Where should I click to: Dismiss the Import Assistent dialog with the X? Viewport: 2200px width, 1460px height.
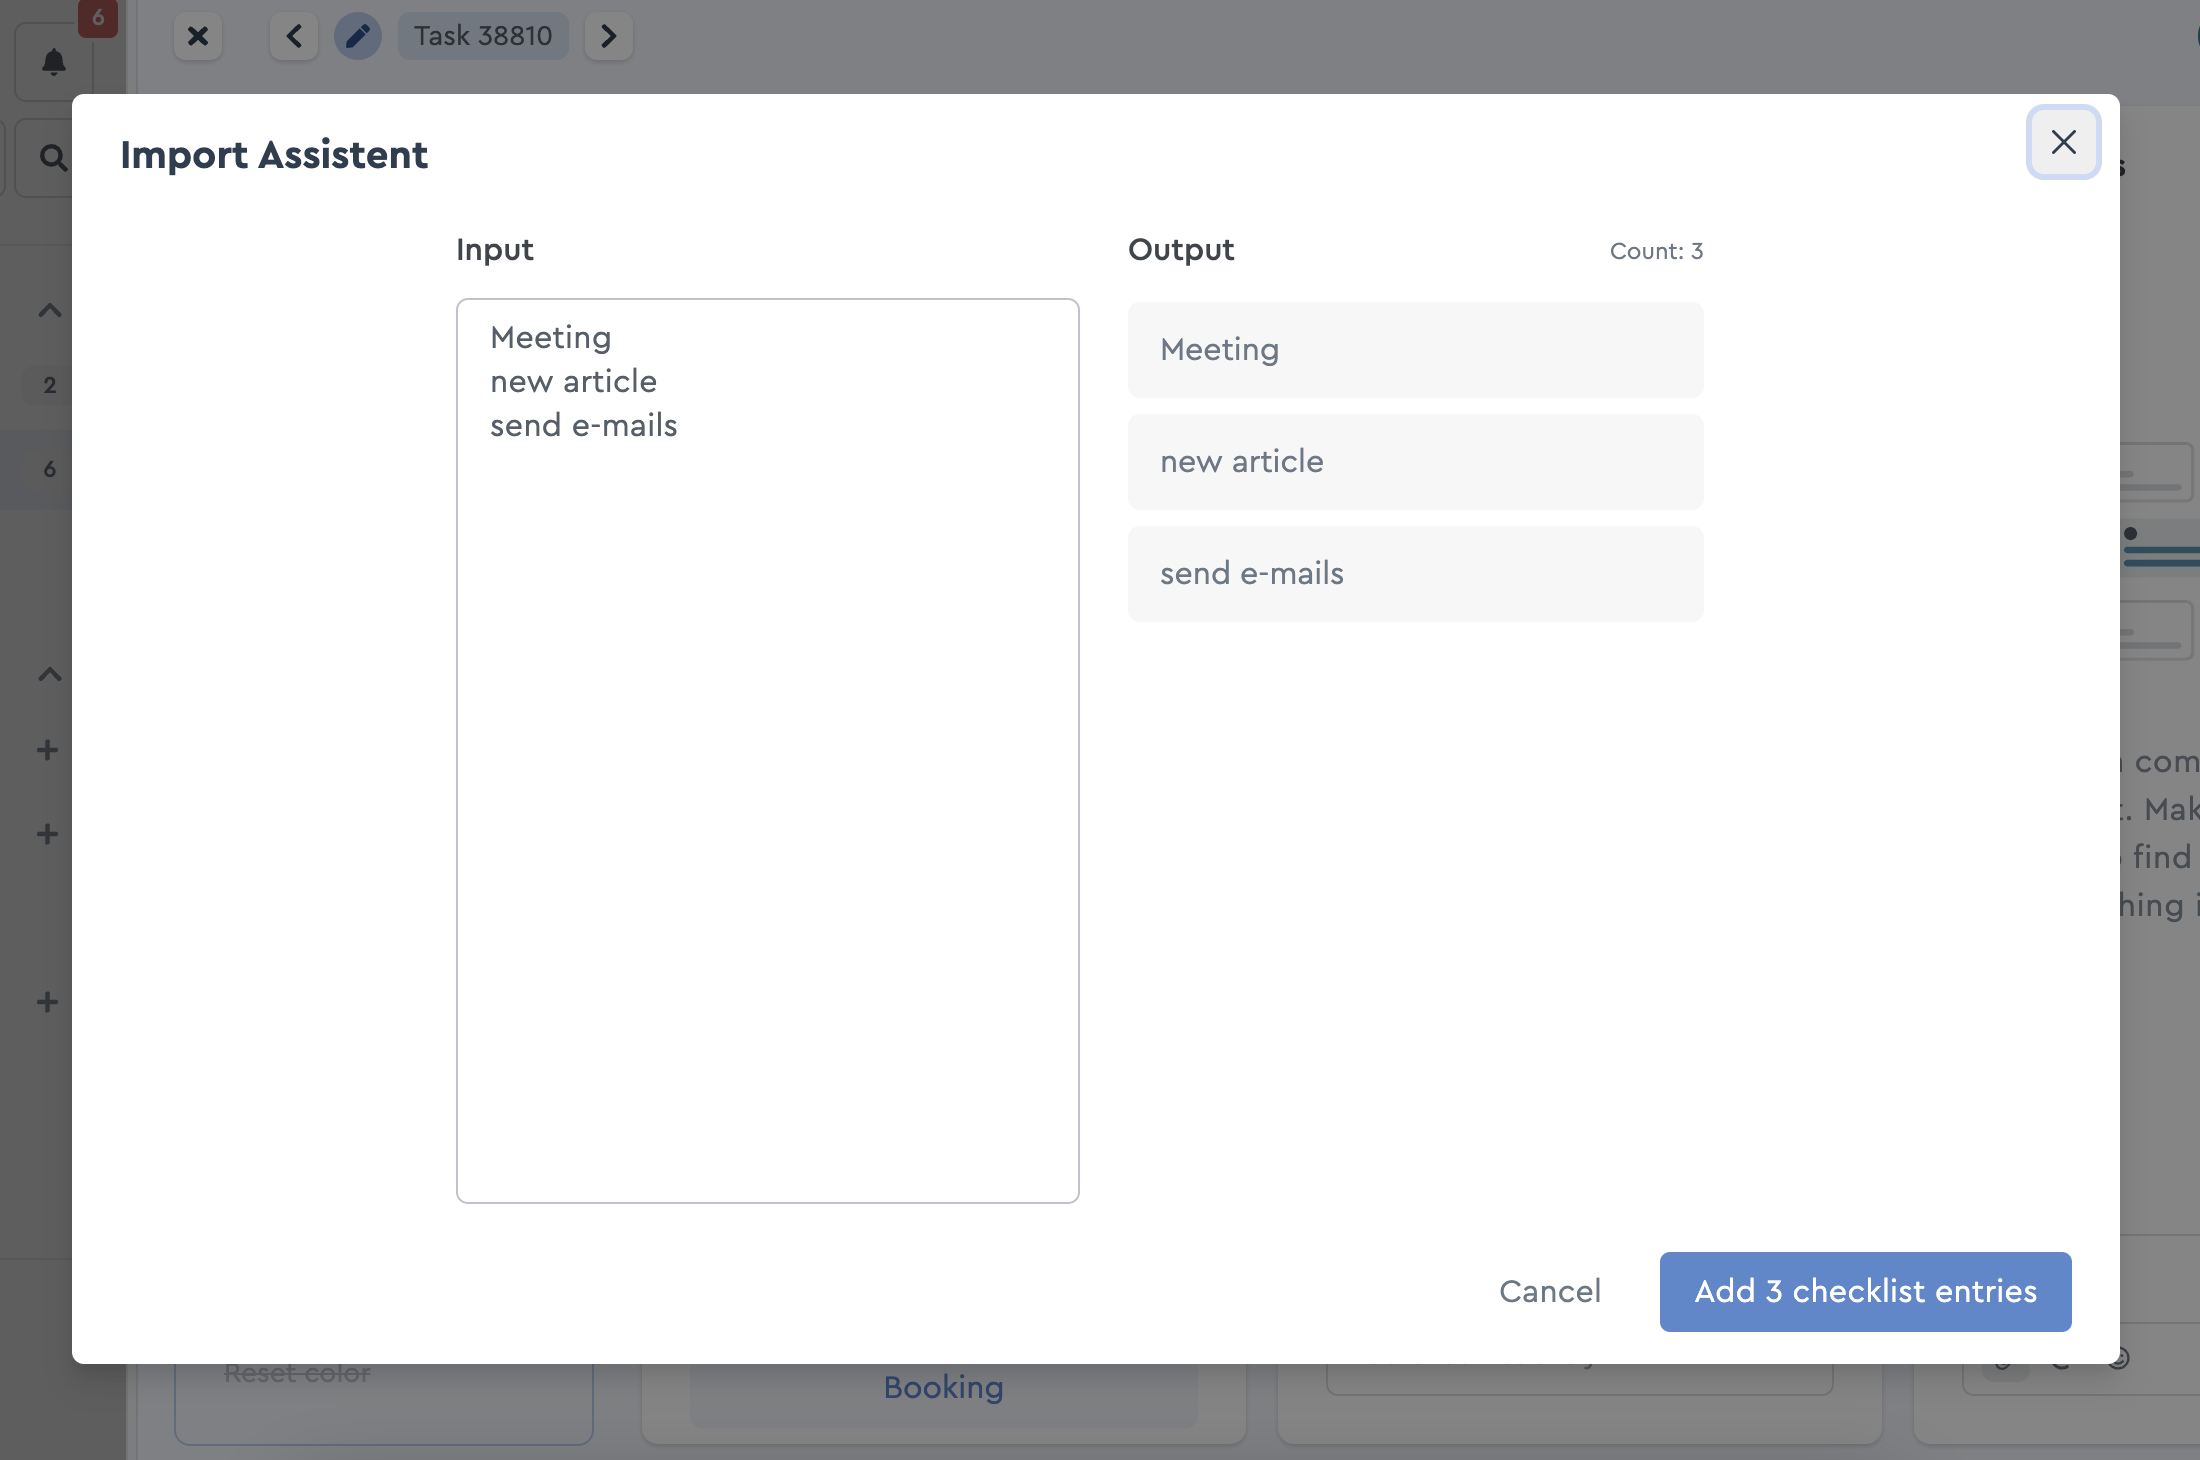(2063, 143)
